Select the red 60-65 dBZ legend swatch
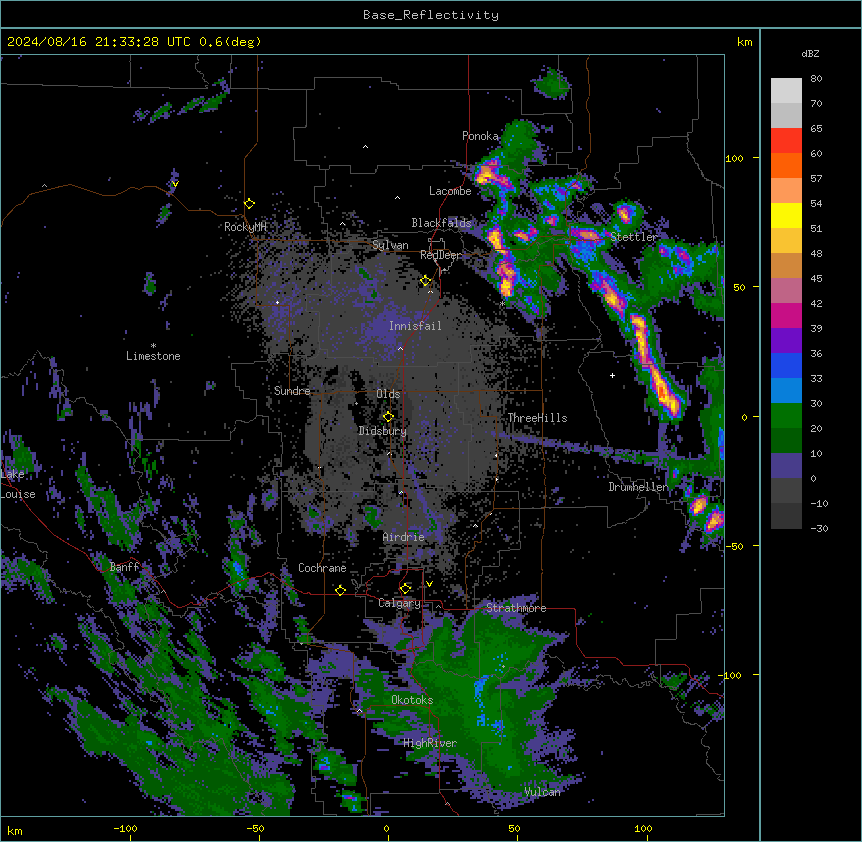Viewport: 862px width, 842px height. point(786,141)
